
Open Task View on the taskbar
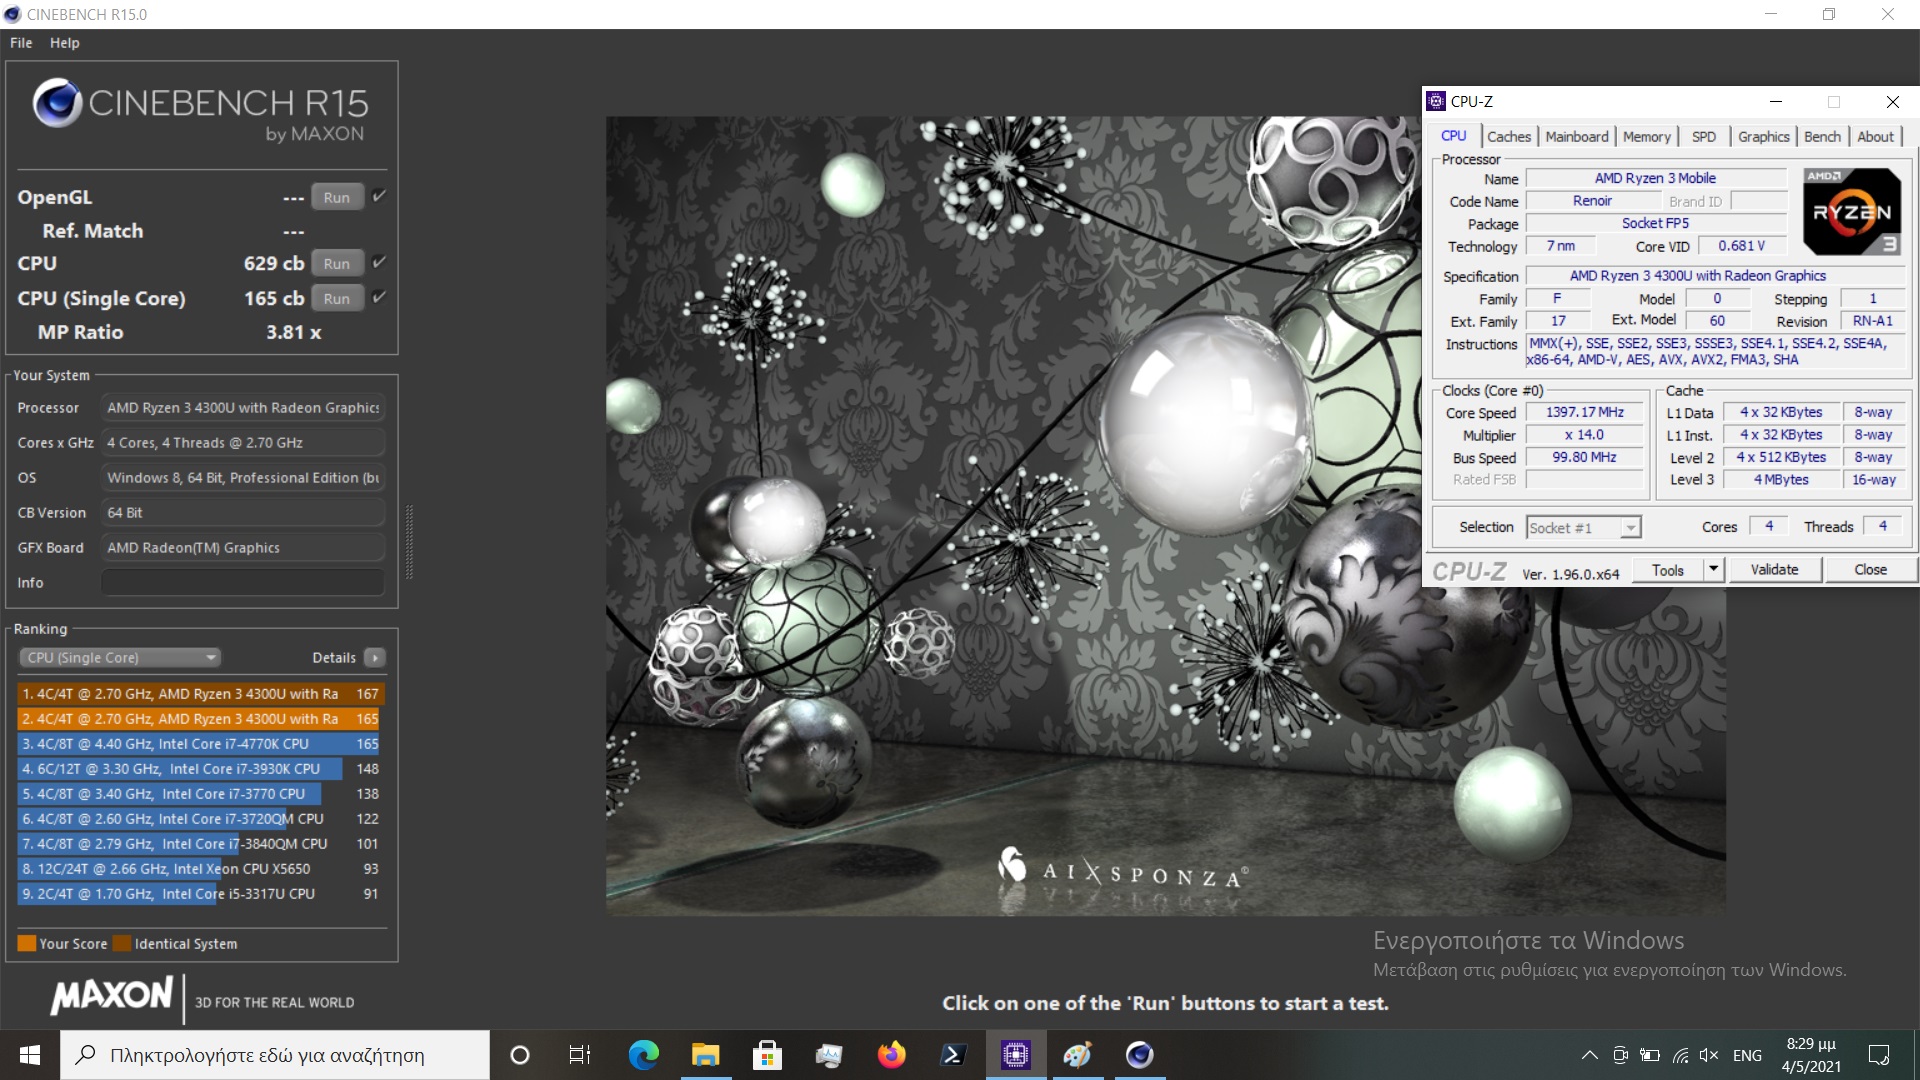click(x=580, y=1055)
